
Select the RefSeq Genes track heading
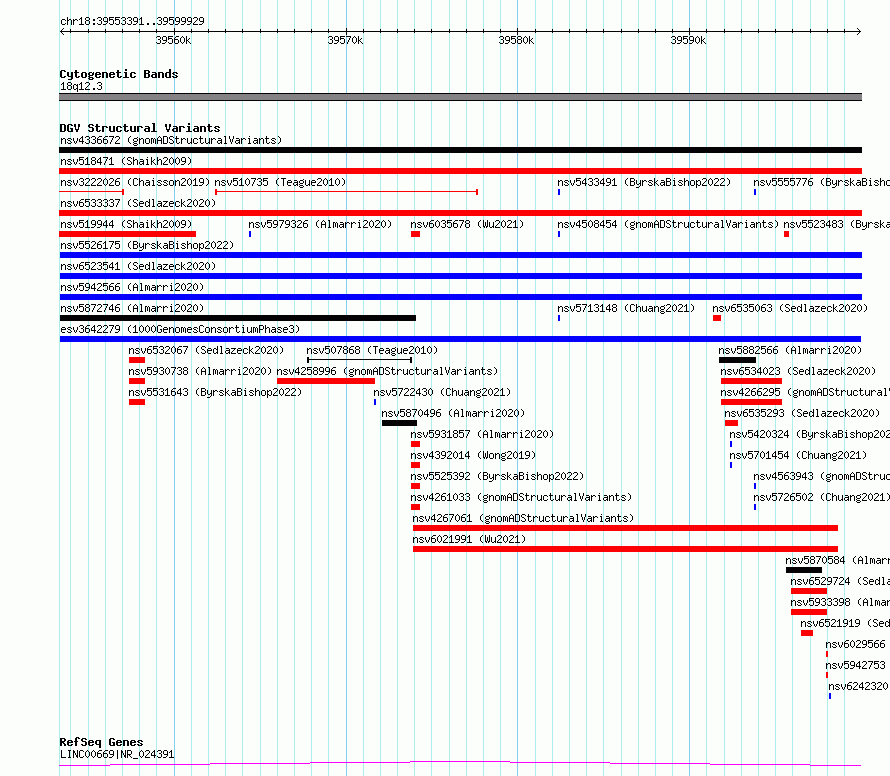101,742
